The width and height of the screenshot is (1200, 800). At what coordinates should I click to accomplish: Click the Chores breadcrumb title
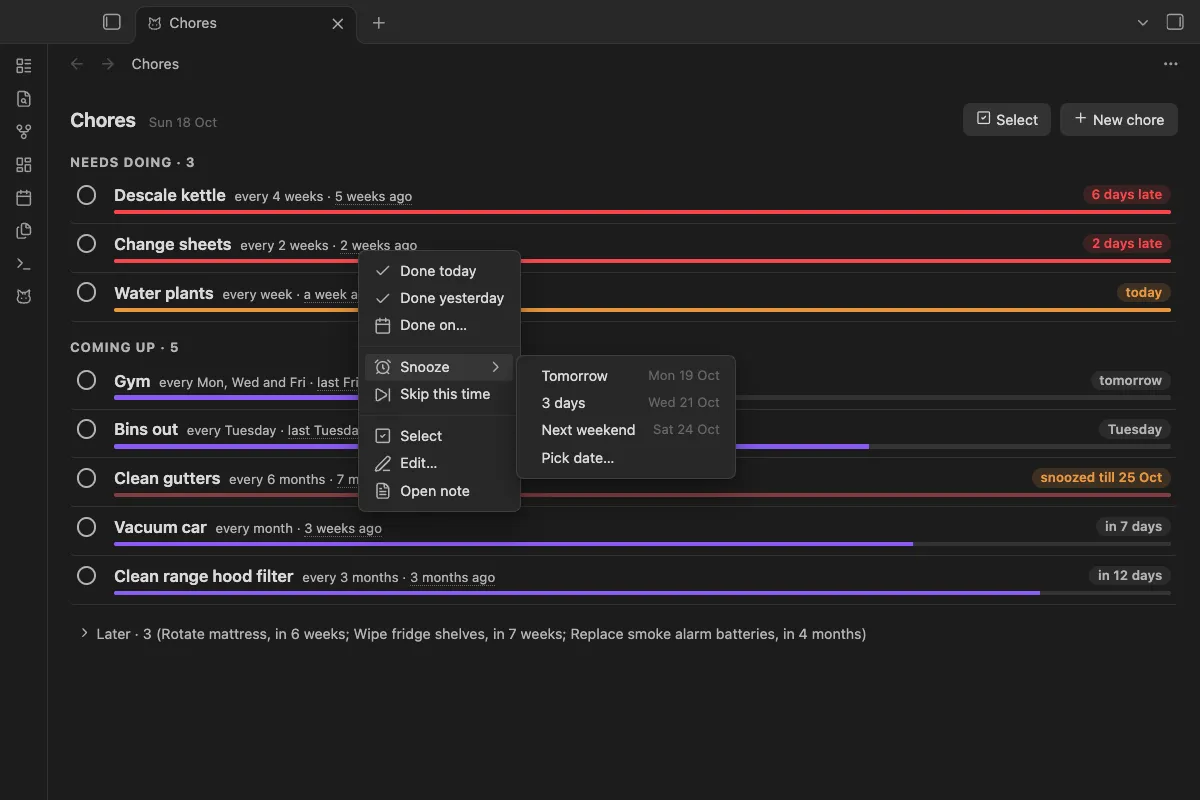pyautogui.click(x=155, y=64)
